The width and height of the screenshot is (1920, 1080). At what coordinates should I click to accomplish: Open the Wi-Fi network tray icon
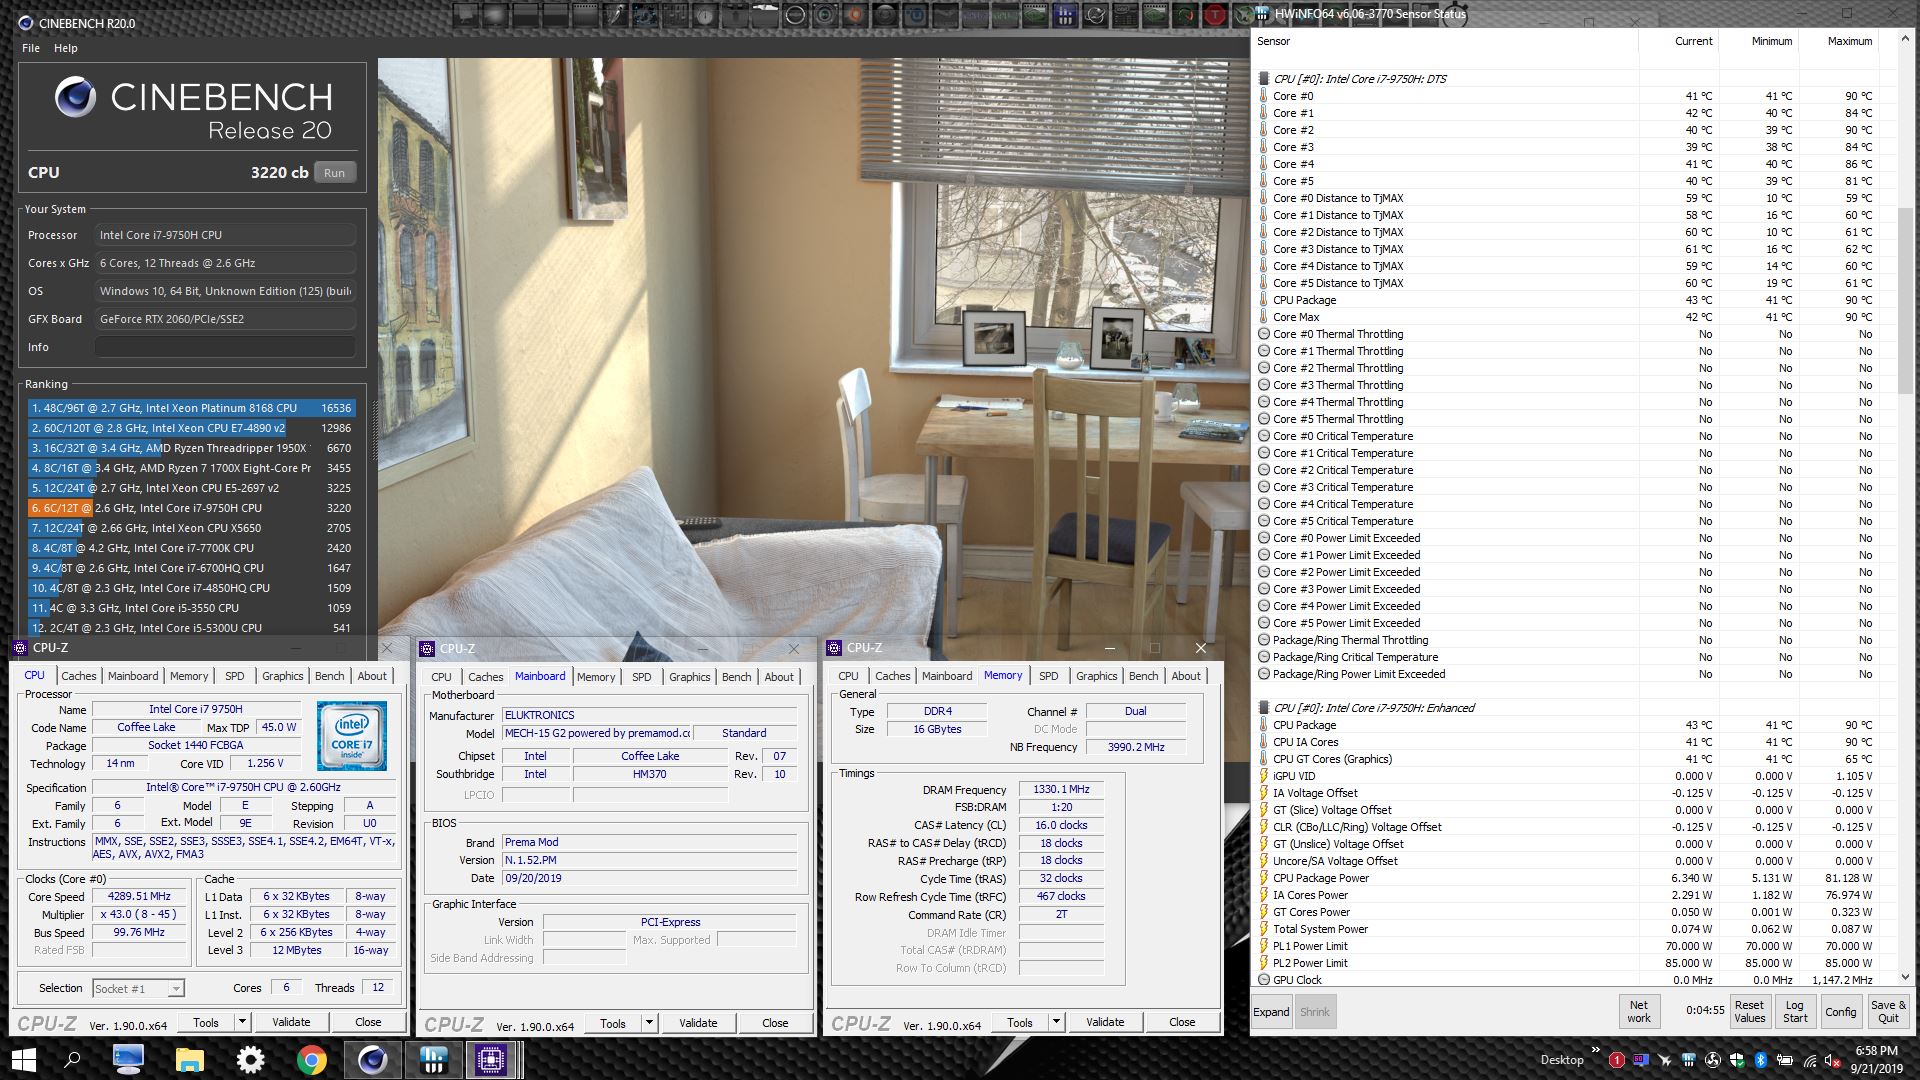[x=1810, y=1061]
